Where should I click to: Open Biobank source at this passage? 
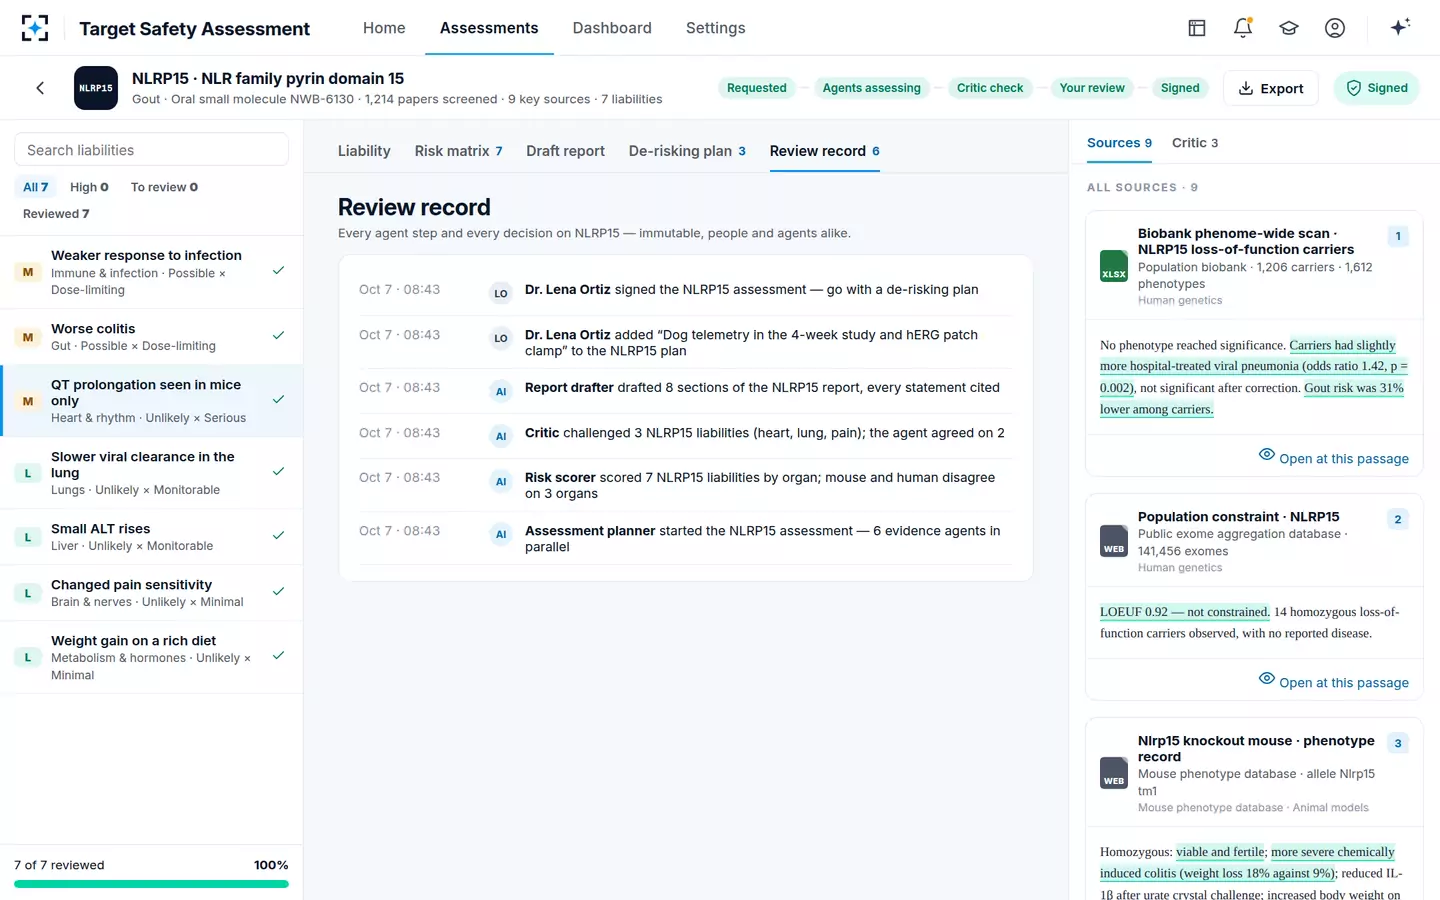[1334, 458]
